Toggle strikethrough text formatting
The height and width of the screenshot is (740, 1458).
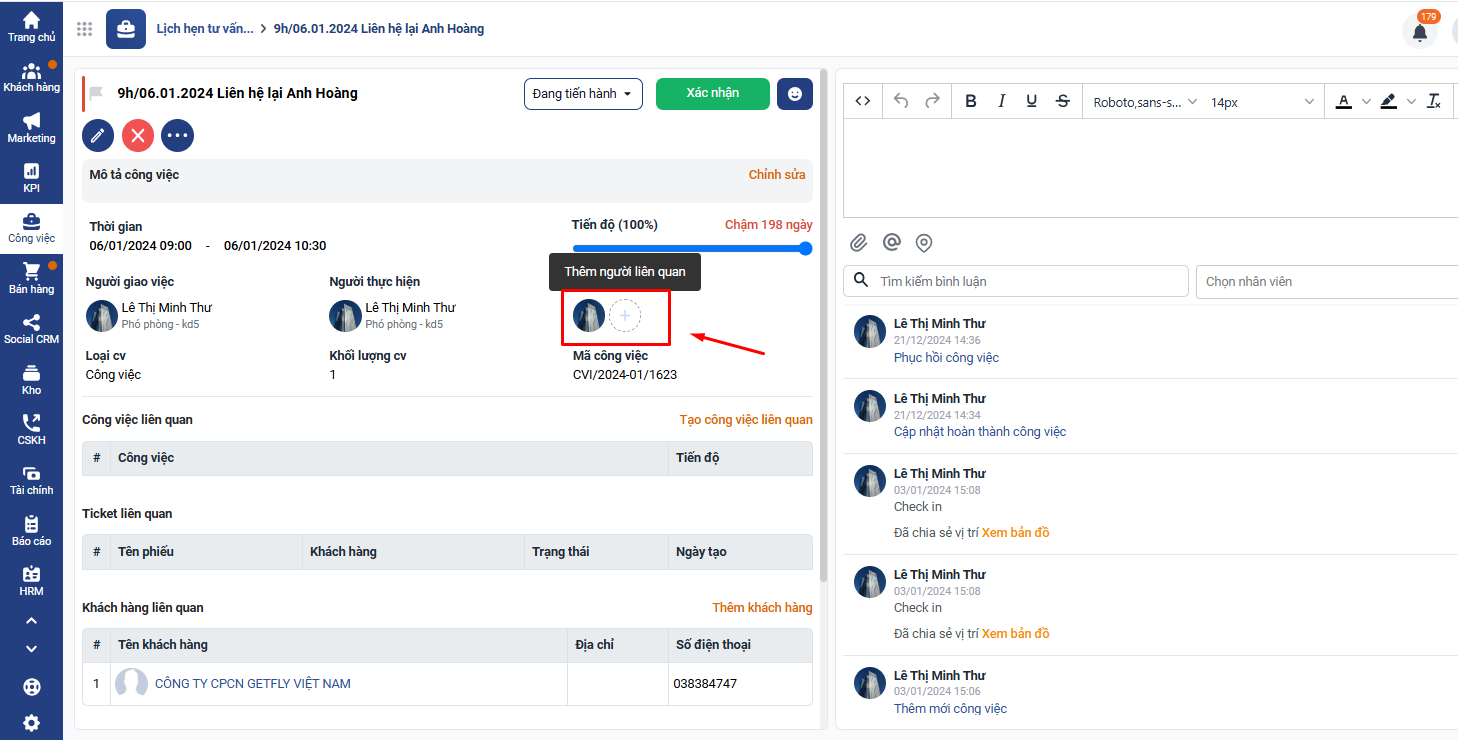pyautogui.click(x=1063, y=101)
